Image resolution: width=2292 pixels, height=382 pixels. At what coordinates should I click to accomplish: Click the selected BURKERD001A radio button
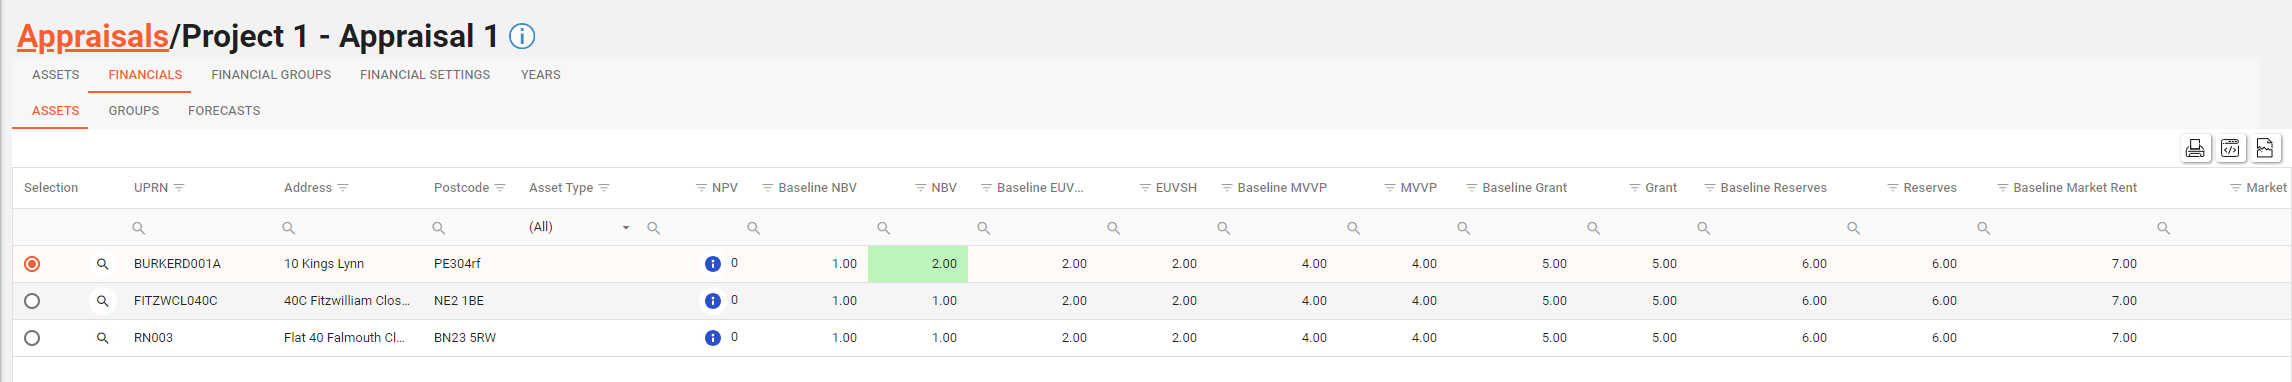(x=32, y=264)
